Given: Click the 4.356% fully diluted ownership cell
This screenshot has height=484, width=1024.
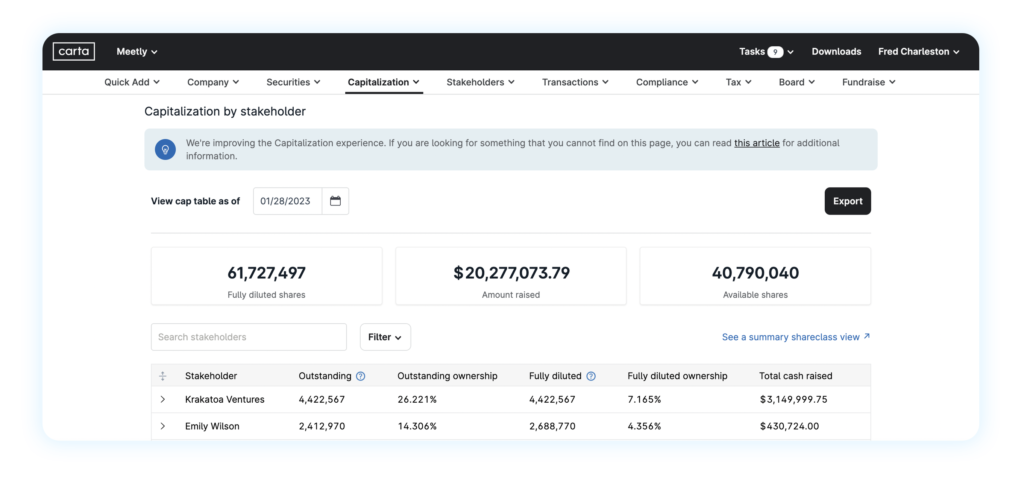Looking at the screenshot, I should pyautogui.click(x=644, y=426).
